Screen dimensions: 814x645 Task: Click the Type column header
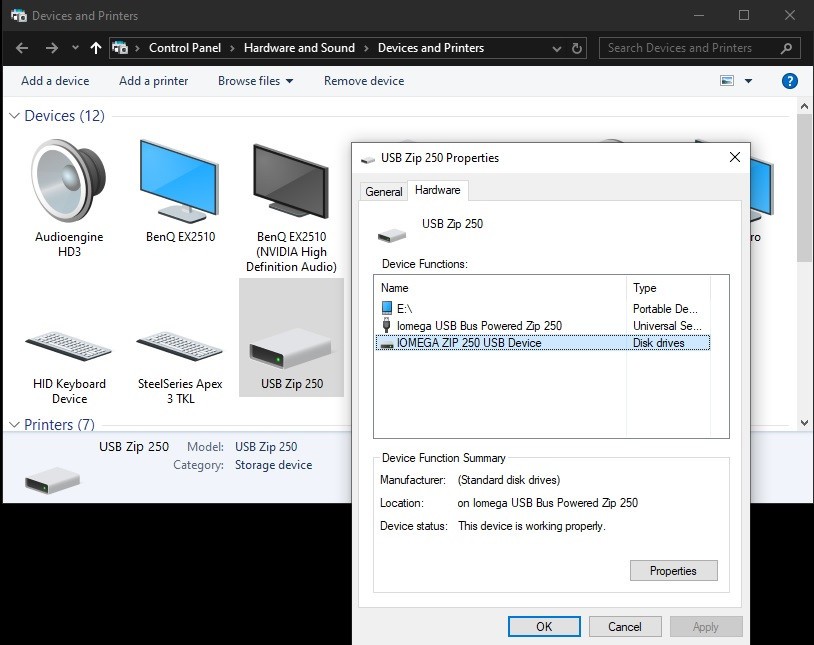point(668,288)
